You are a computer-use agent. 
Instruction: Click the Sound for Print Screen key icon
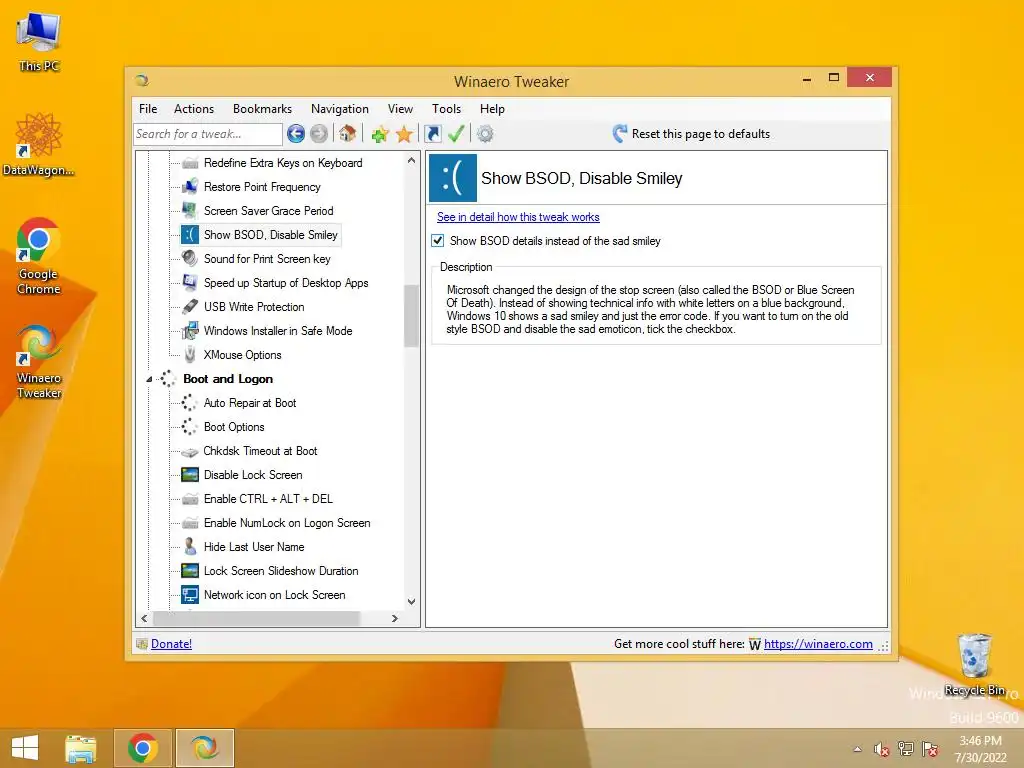tap(190, 259)
